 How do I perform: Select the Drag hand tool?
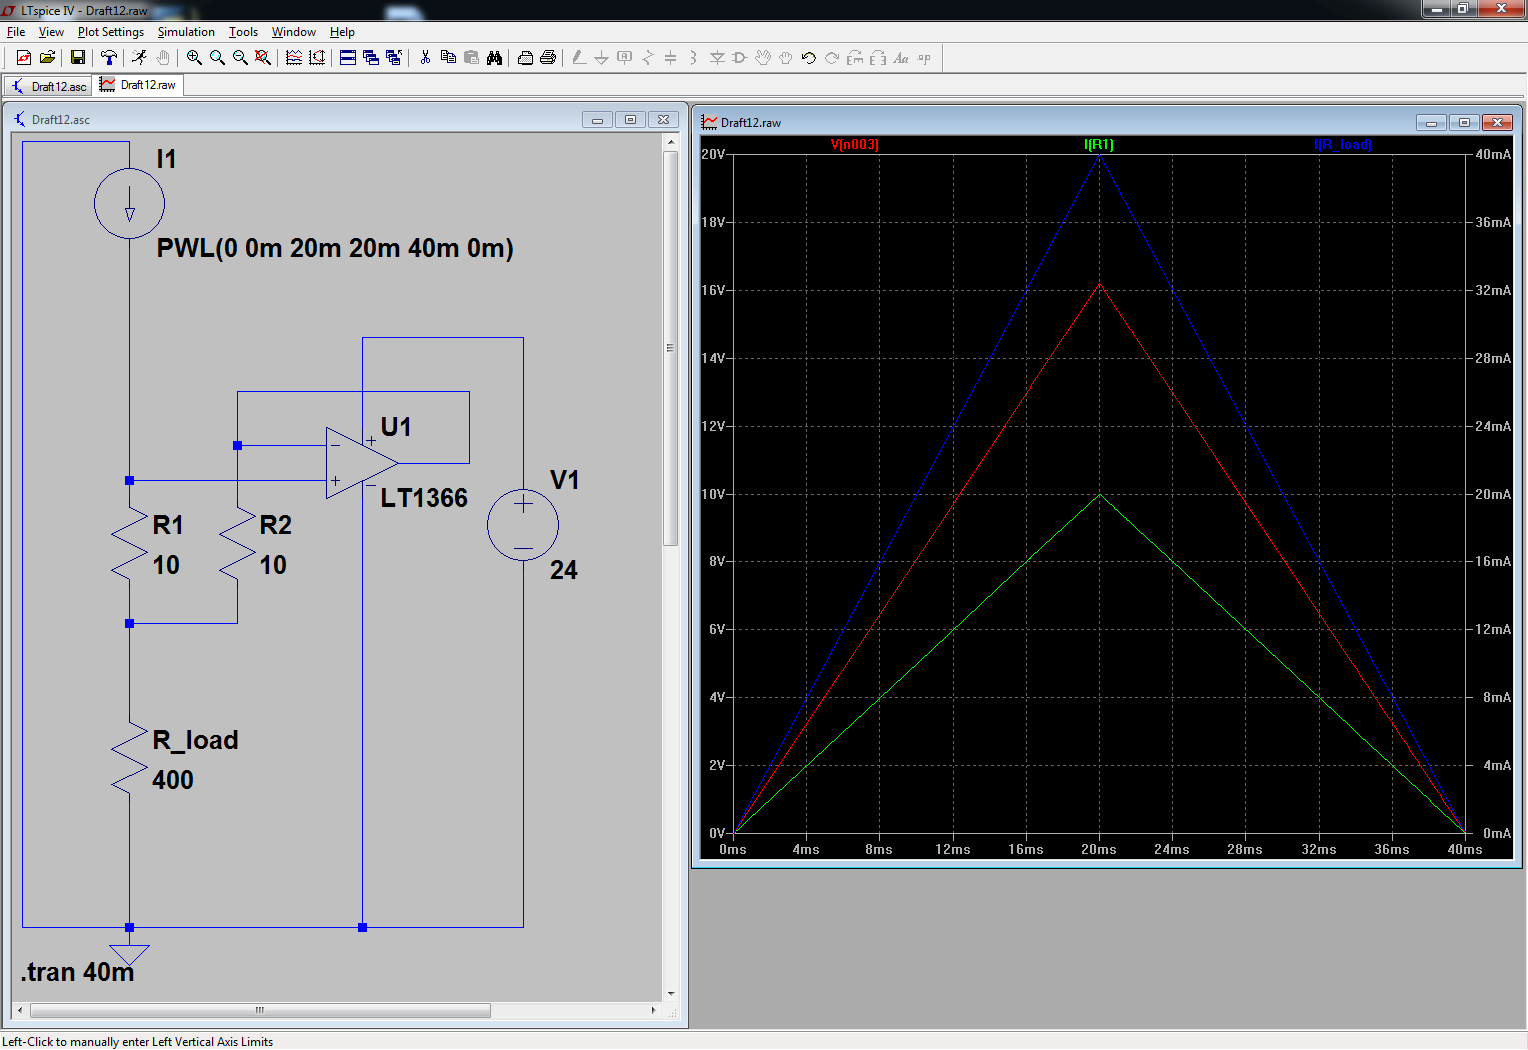click(786, 58)
